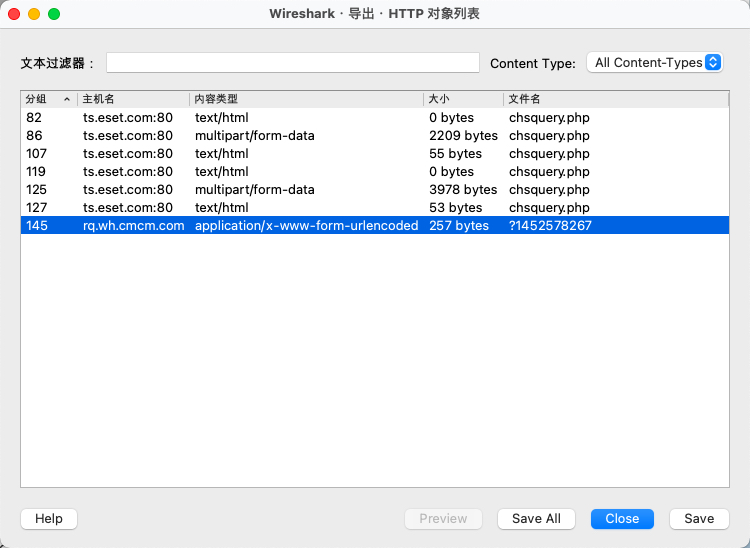Open Help for the export dialog
Screen dimensions: 750x548
(x=49, y=518)
